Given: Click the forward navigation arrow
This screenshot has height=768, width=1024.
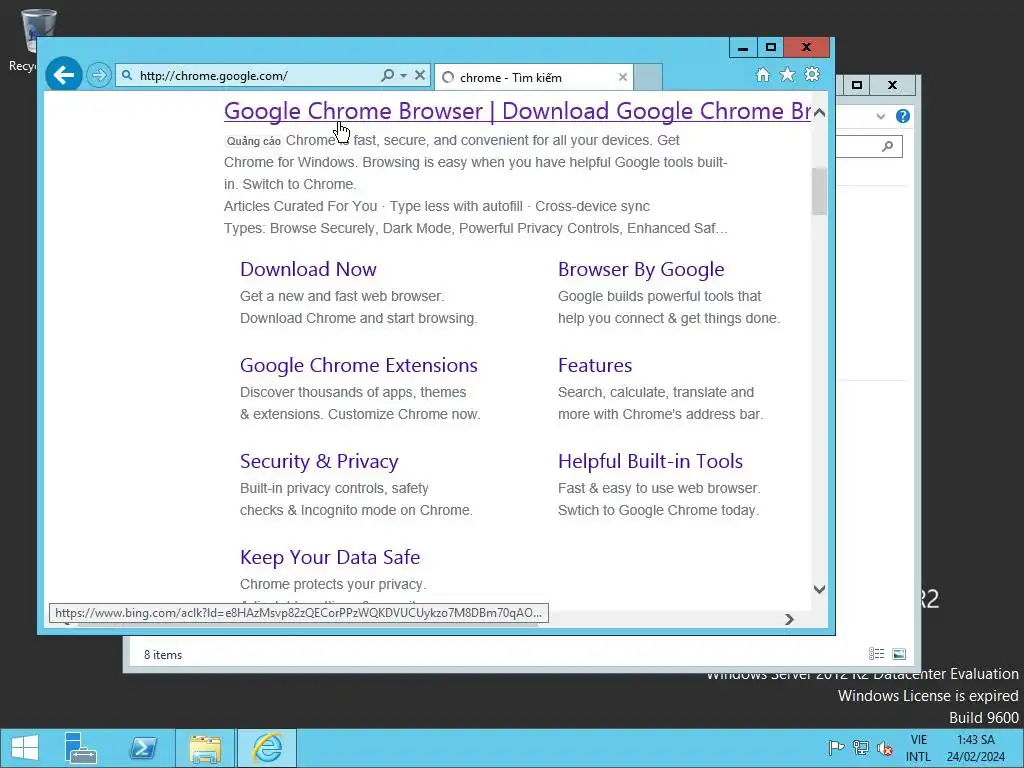Looking at the screenshot, I should (x=99, y=75).
